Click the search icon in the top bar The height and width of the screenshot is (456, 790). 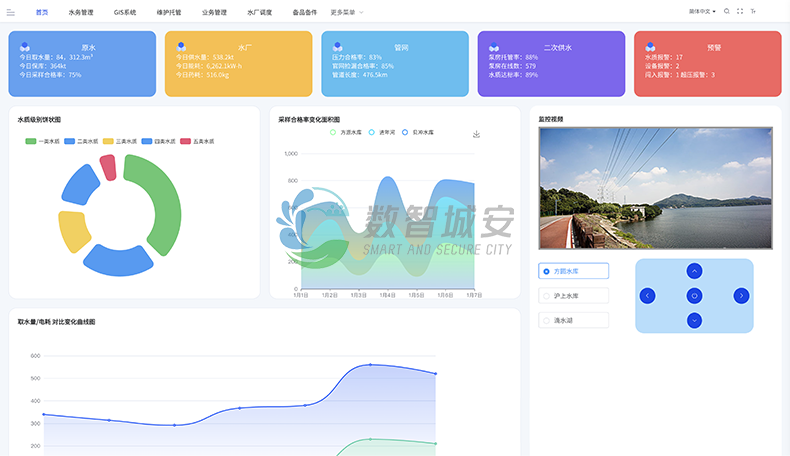point(726,12)
